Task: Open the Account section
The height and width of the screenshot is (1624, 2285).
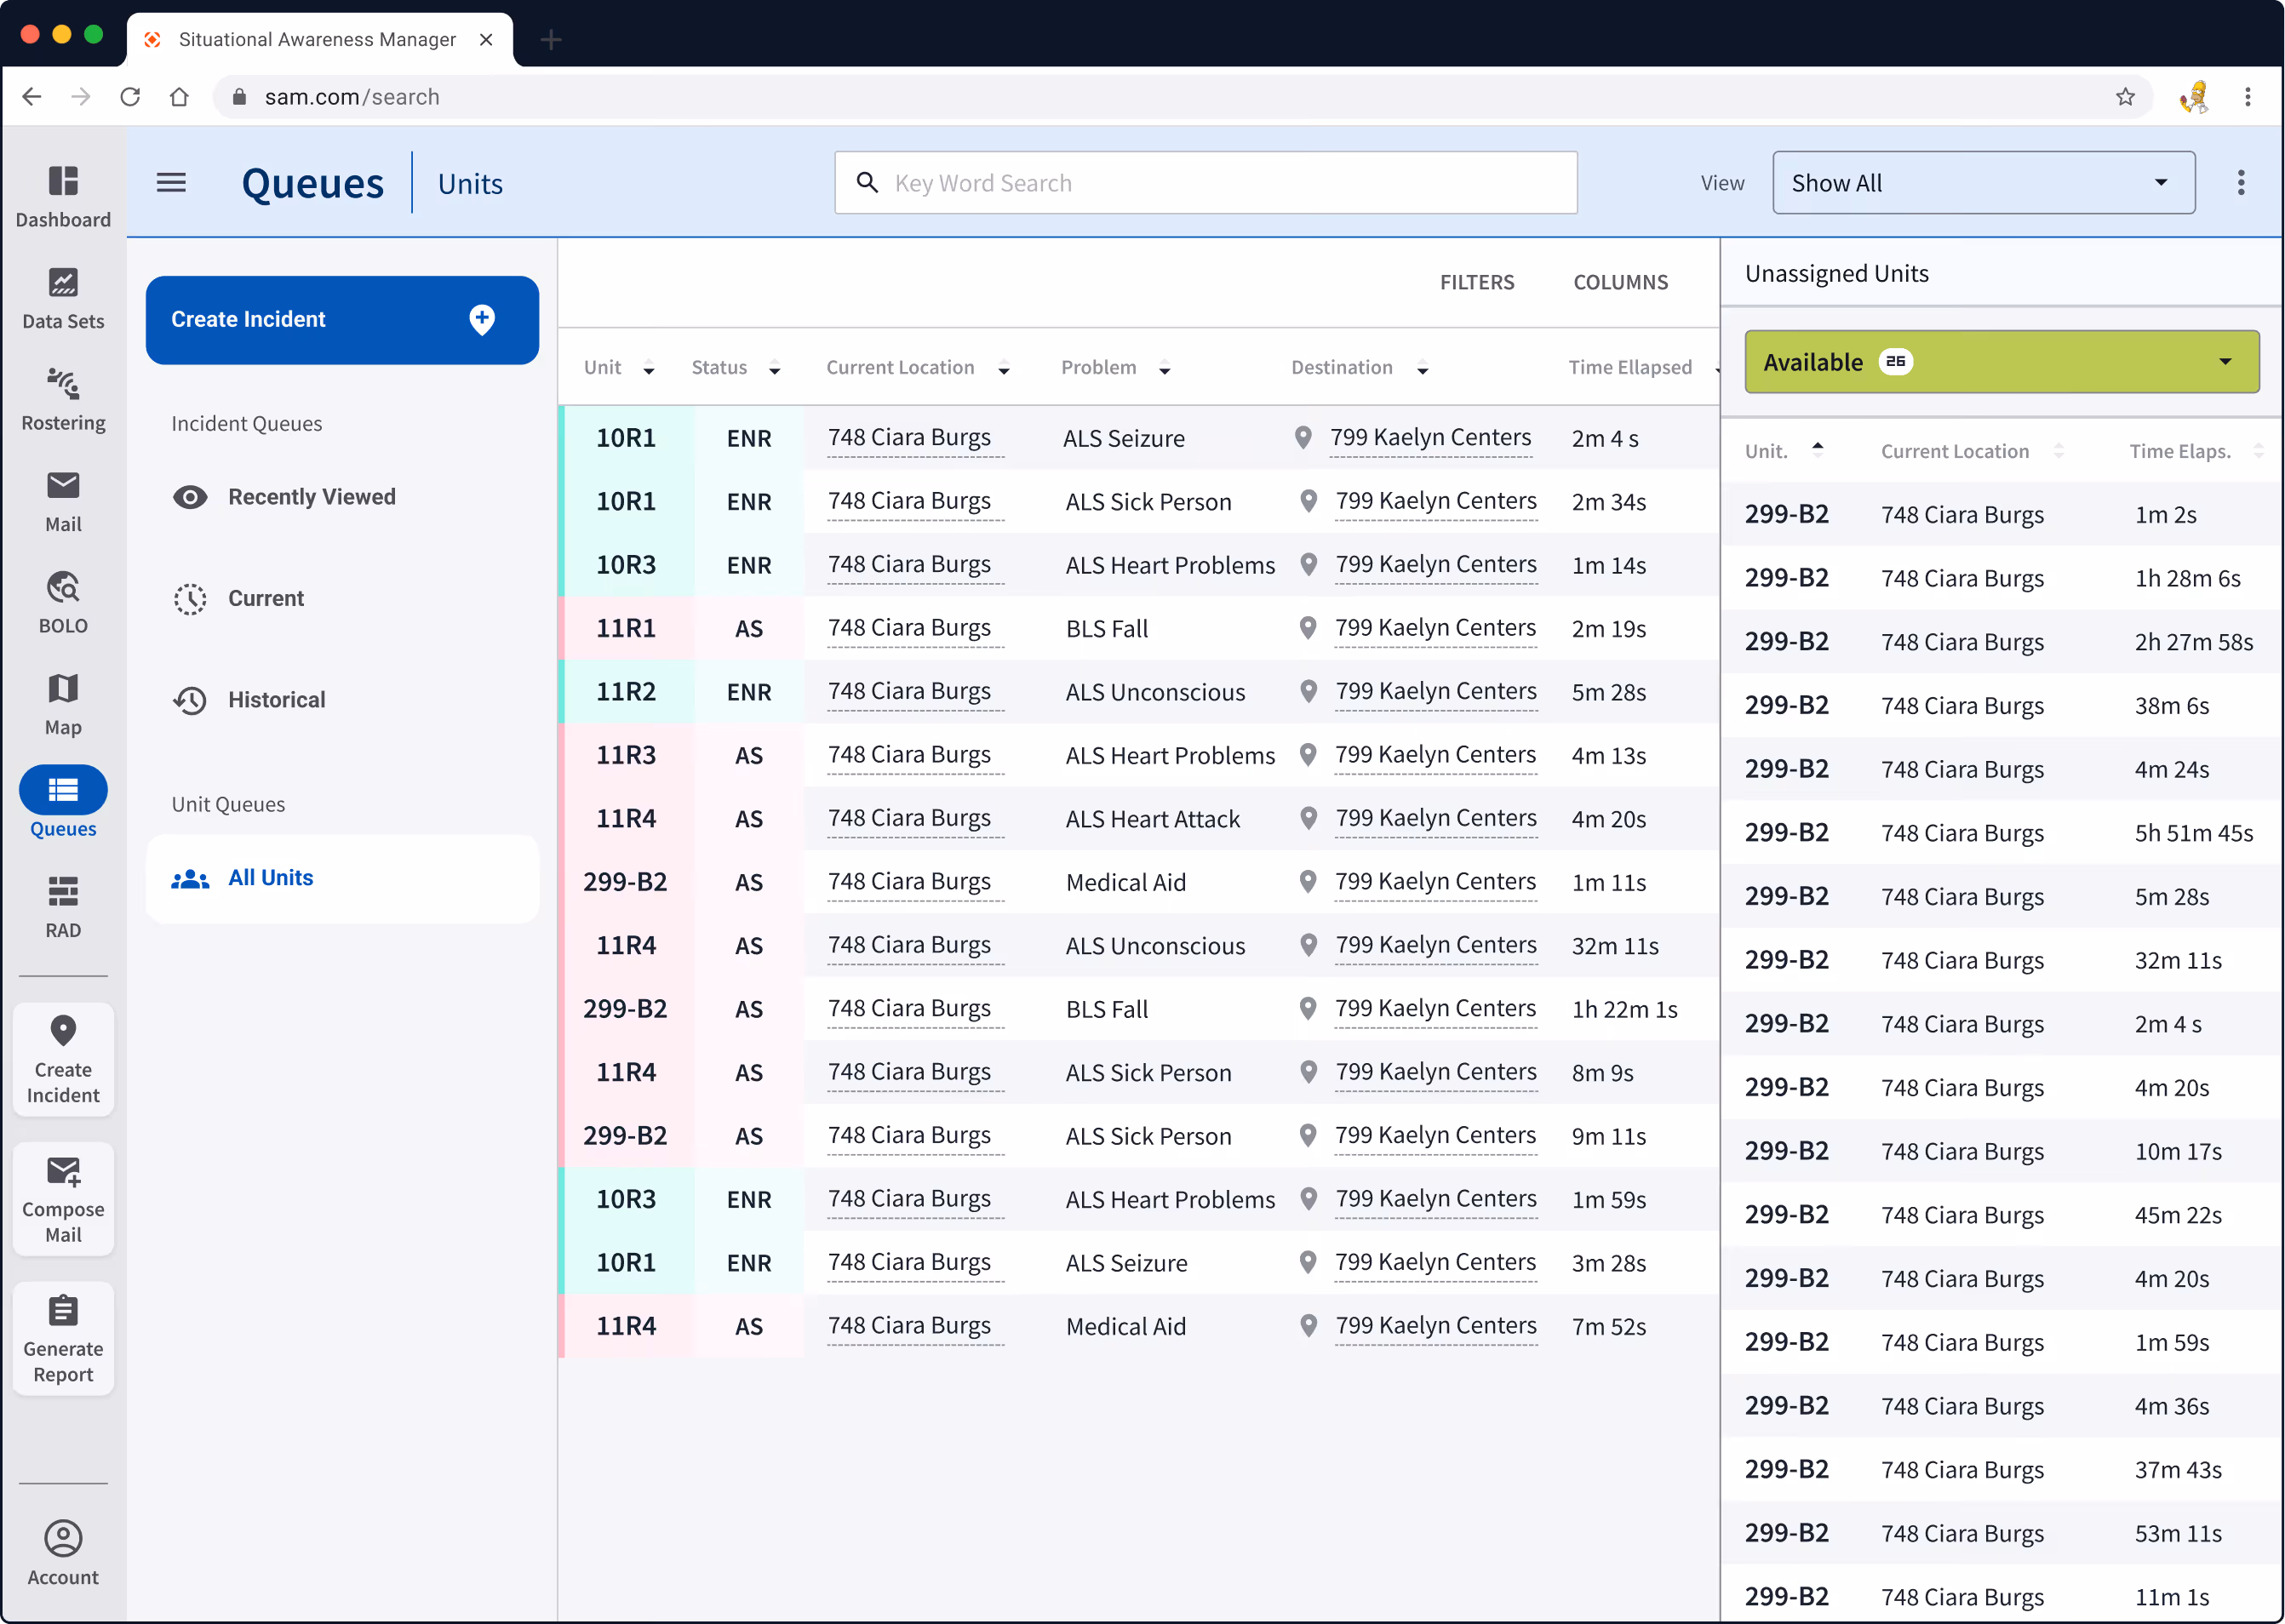Action: pyautogui.click(x=63, y=1551)
